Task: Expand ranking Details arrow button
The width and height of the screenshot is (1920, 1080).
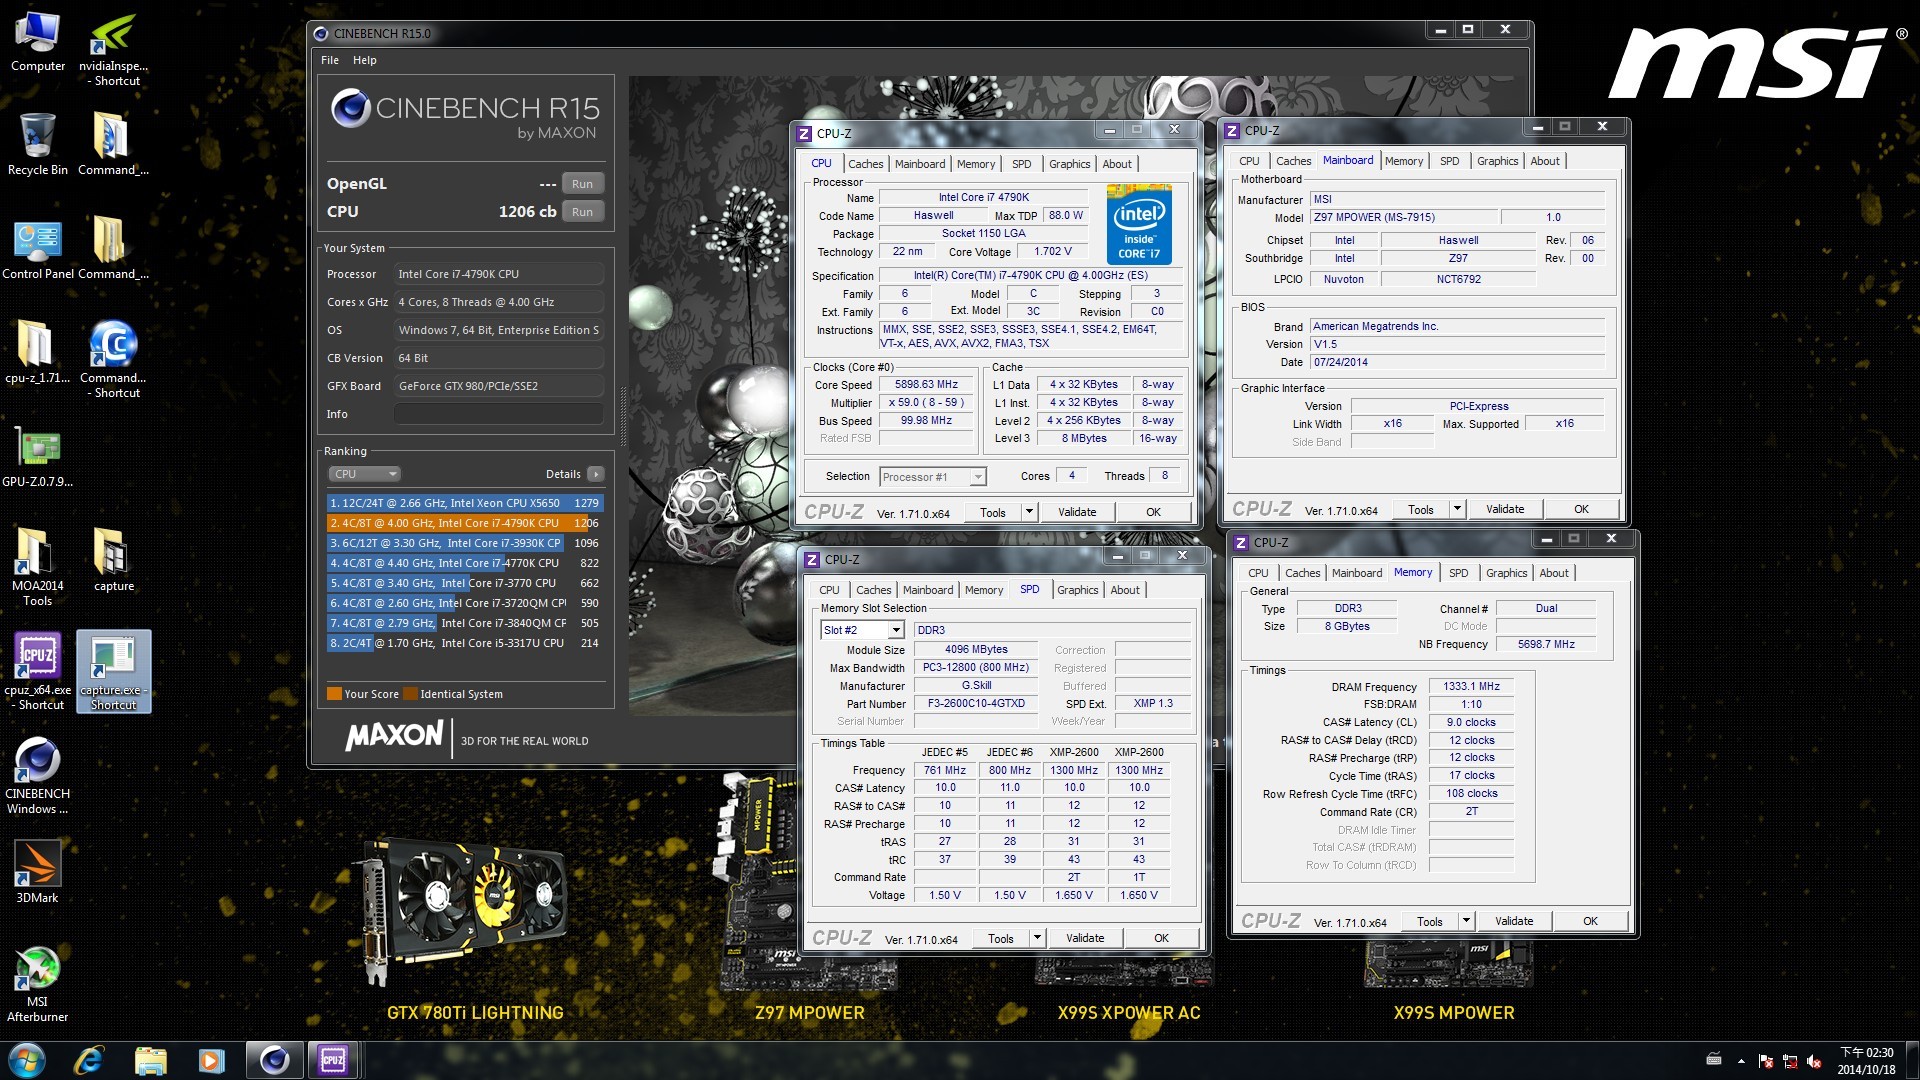Action: (596, 474)
